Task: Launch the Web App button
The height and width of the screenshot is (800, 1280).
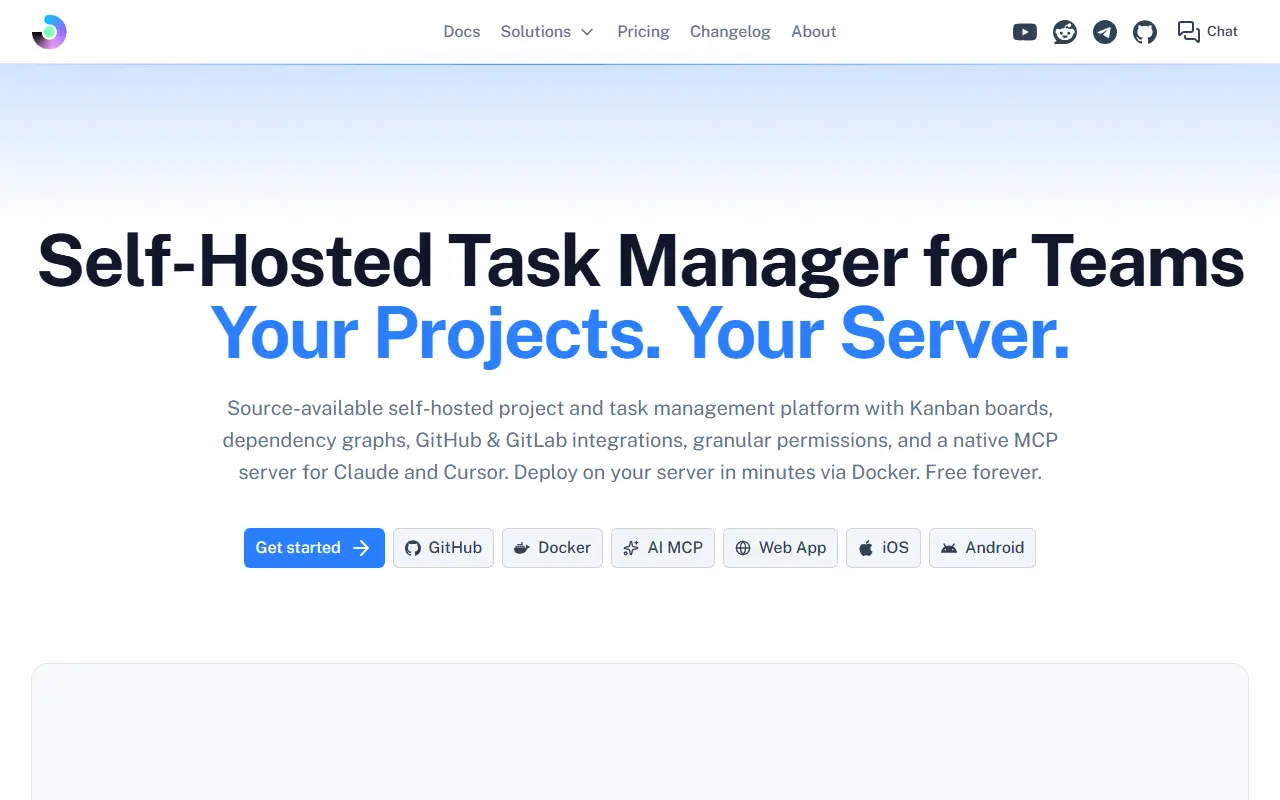Action: tap(780, 548)
